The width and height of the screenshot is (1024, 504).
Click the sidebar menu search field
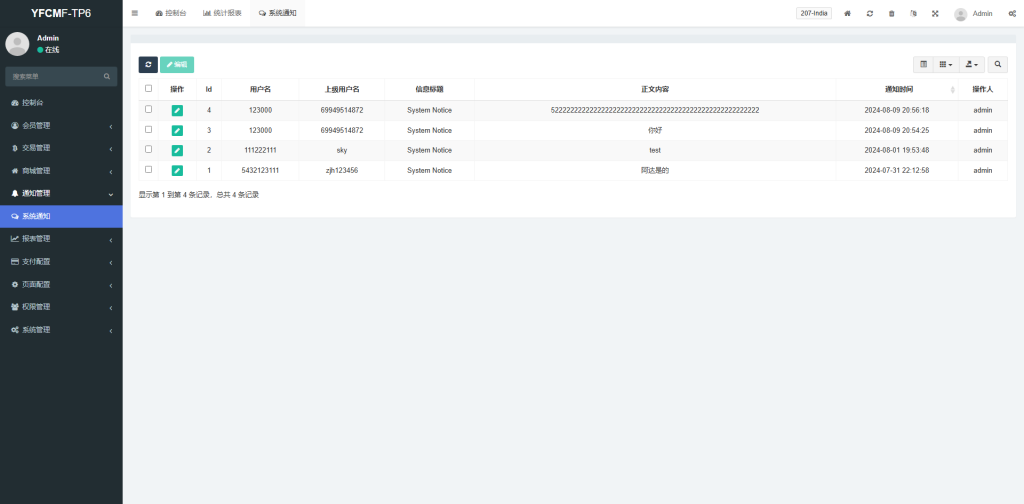coord(55,76)
